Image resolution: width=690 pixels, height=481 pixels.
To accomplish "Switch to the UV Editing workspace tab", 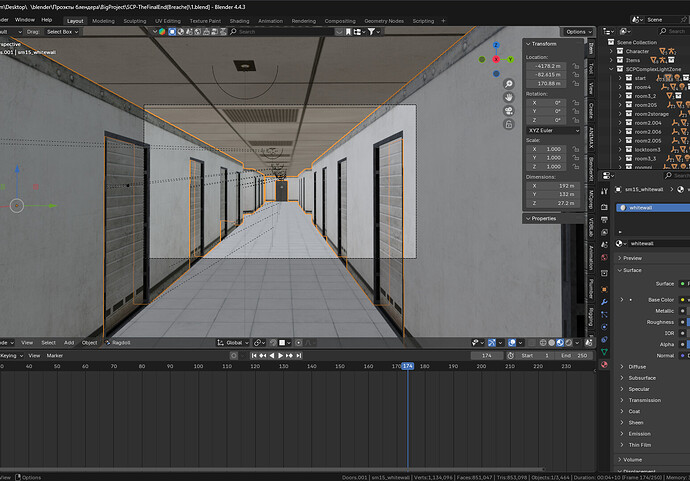I will pyautogui.click(x=168, y=21).
